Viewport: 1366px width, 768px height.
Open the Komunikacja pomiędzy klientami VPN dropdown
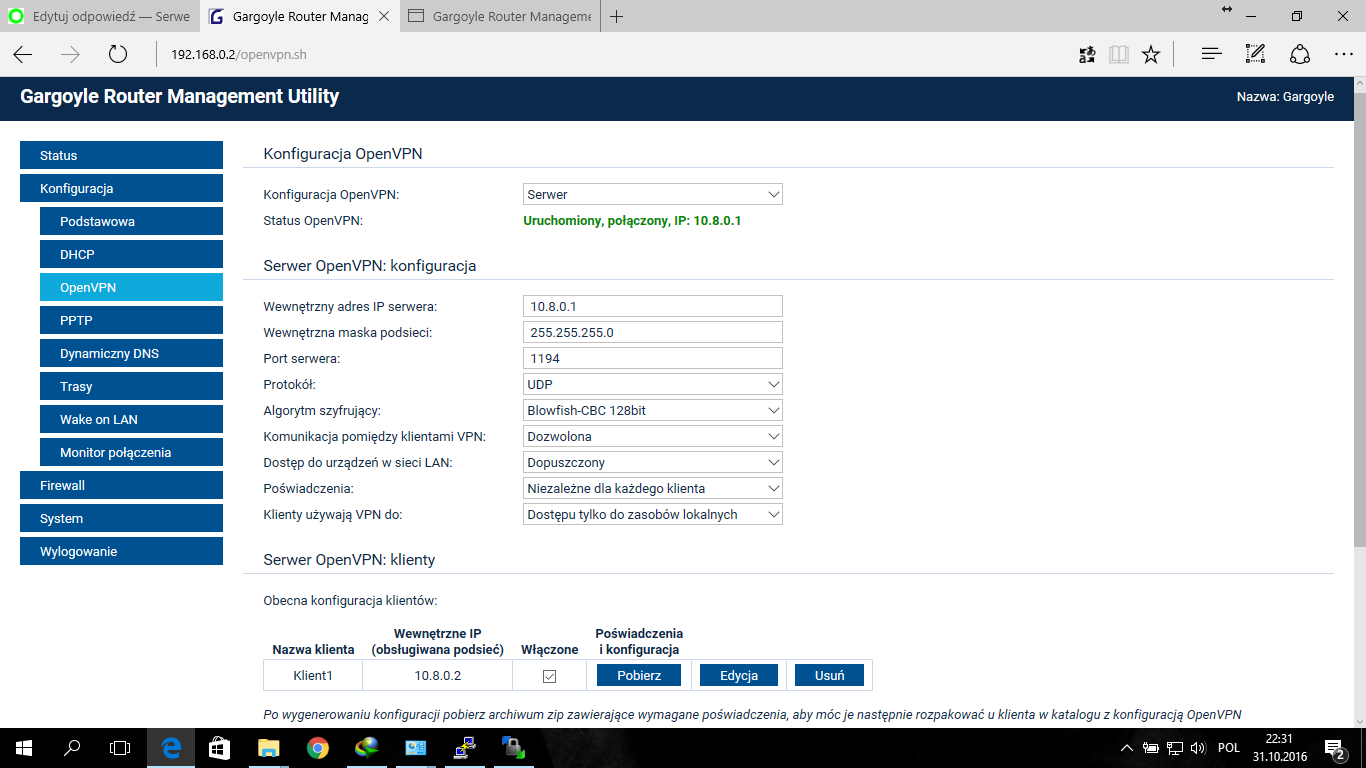click(x=653, y=436)
